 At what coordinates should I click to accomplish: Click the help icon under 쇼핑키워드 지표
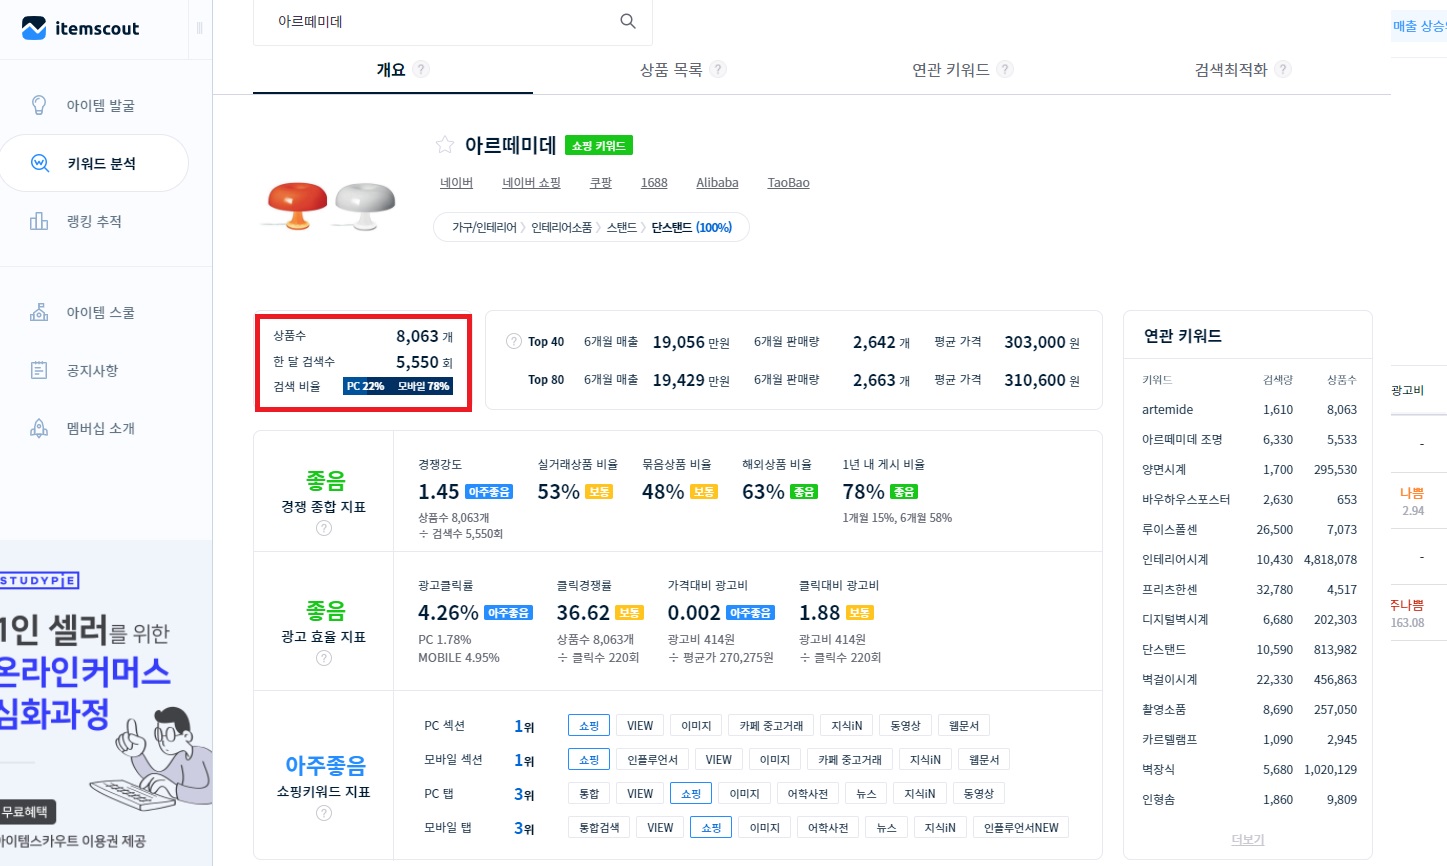[x=324, y=813]
